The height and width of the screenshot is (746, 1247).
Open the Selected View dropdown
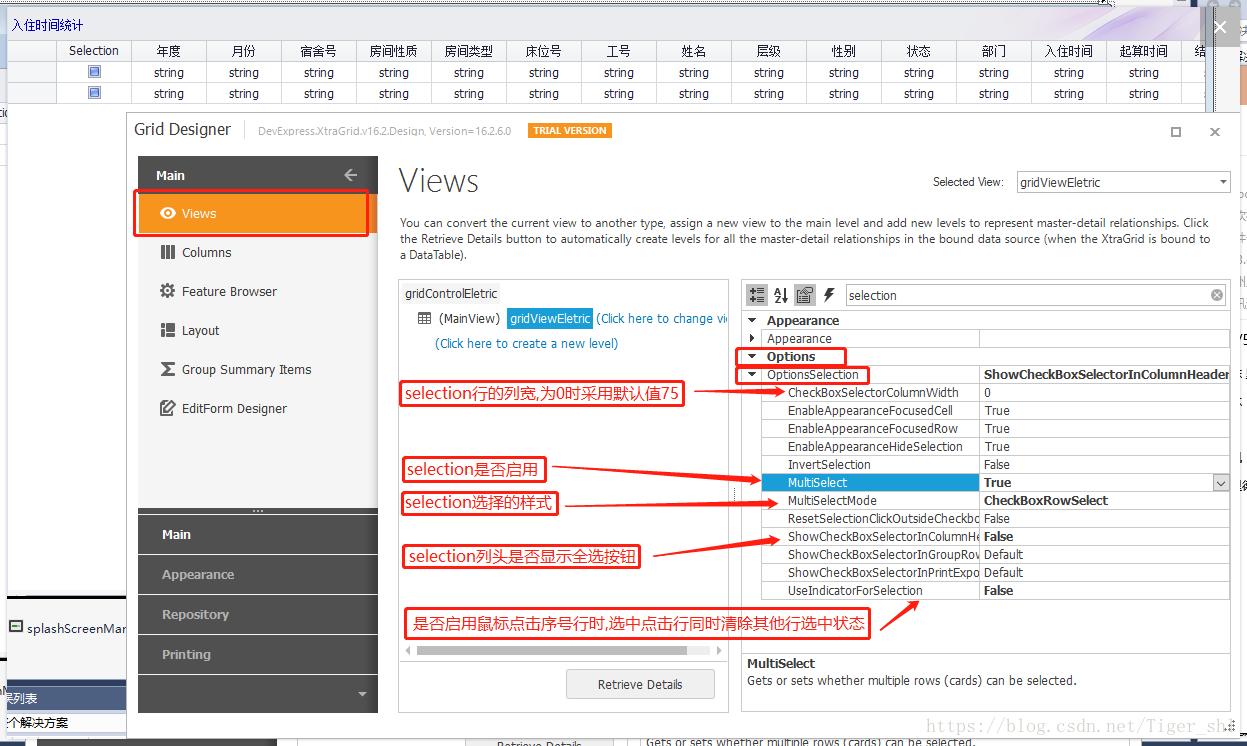[x=1223, y=182]
